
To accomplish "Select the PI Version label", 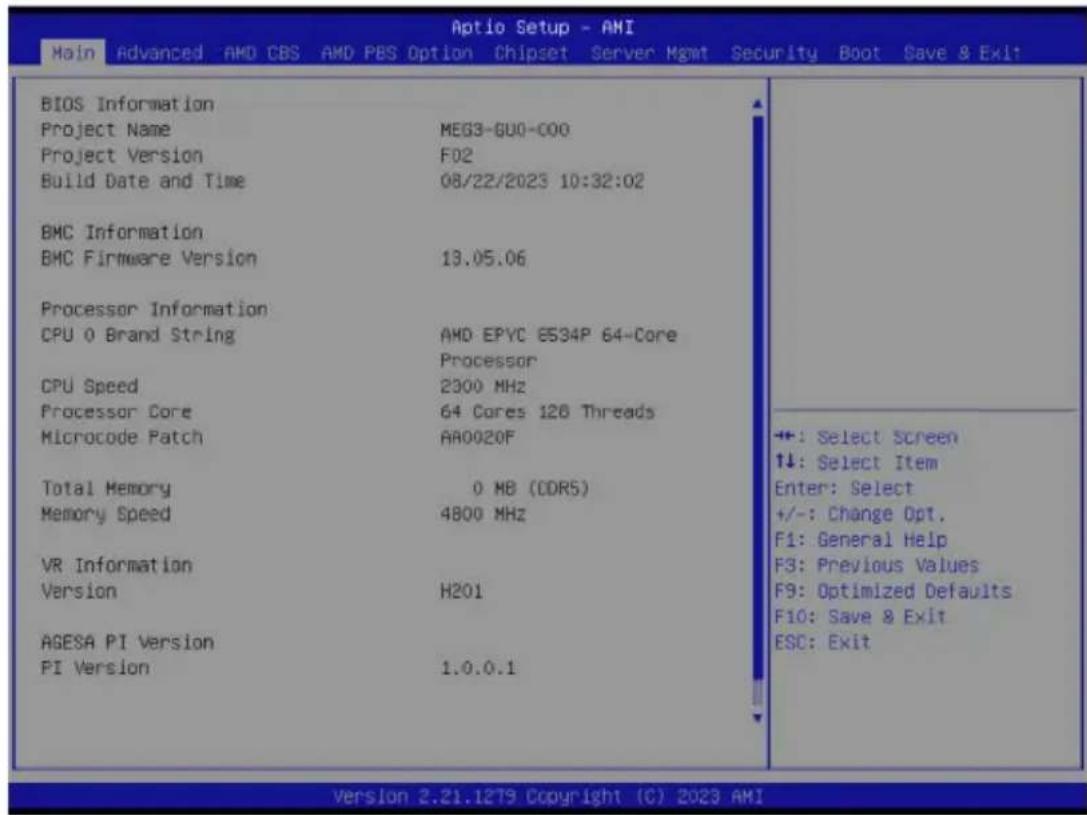I will tap(95, 668).
